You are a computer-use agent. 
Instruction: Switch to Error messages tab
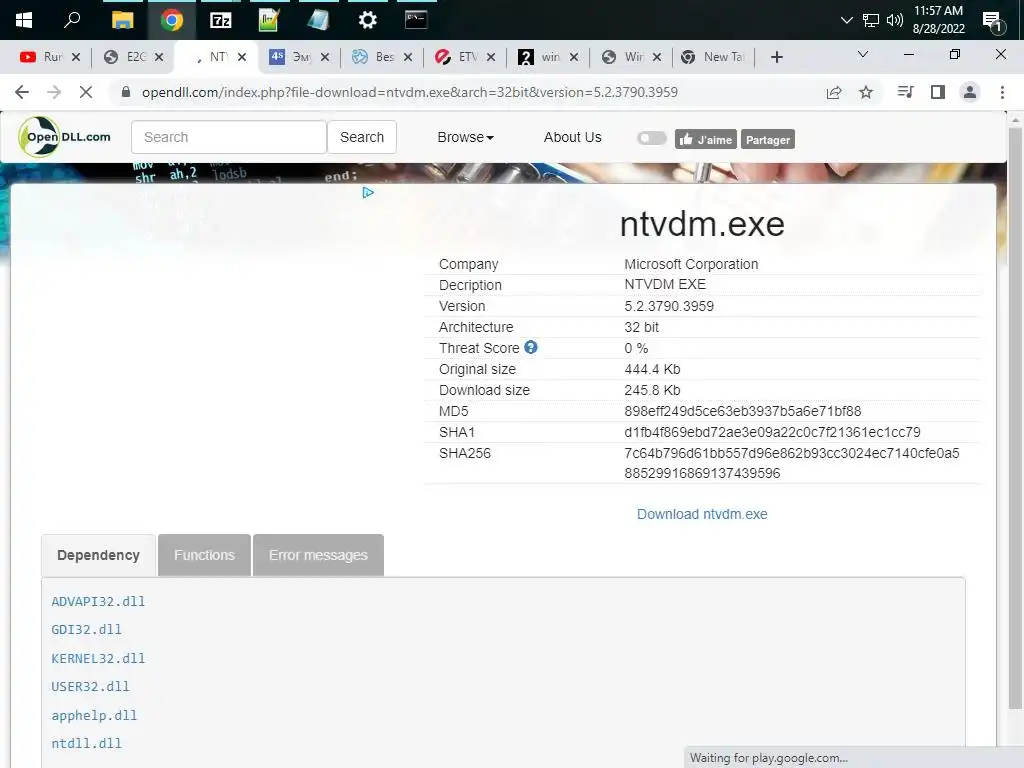point(318,555)
